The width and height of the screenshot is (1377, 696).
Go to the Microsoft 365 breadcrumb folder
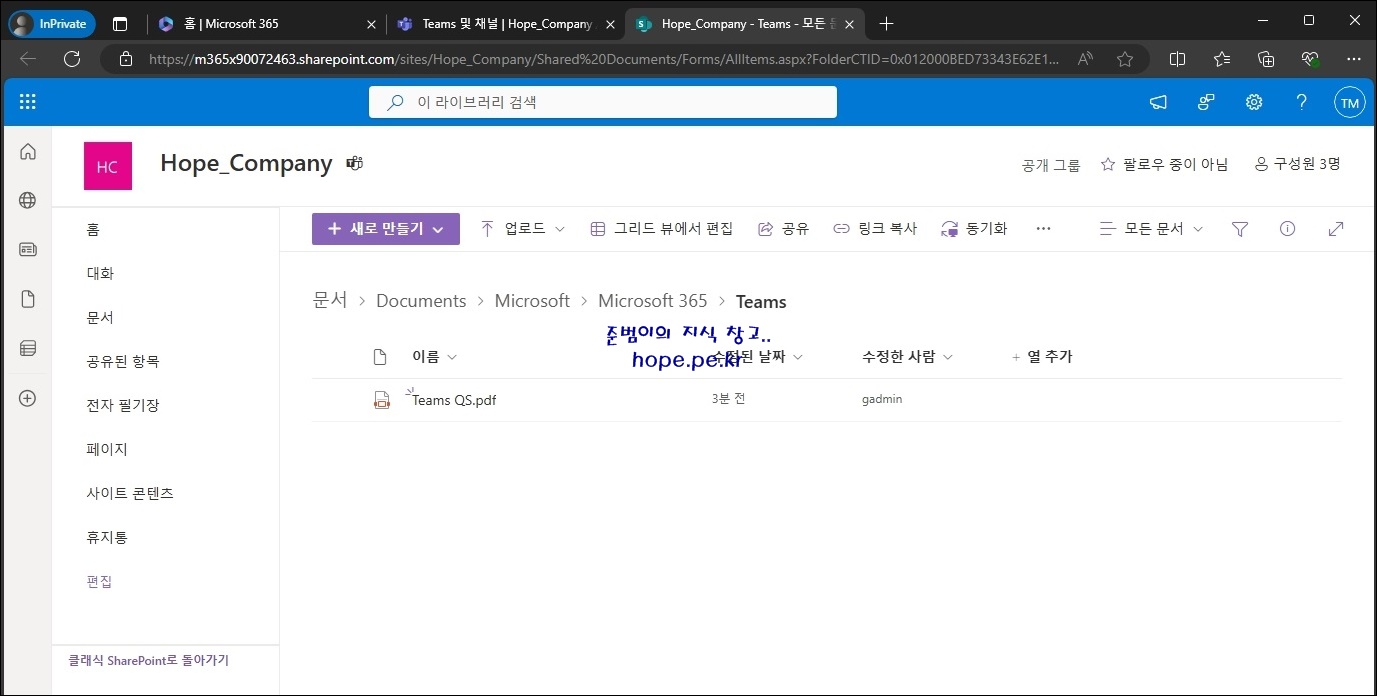tap(652, 301)
